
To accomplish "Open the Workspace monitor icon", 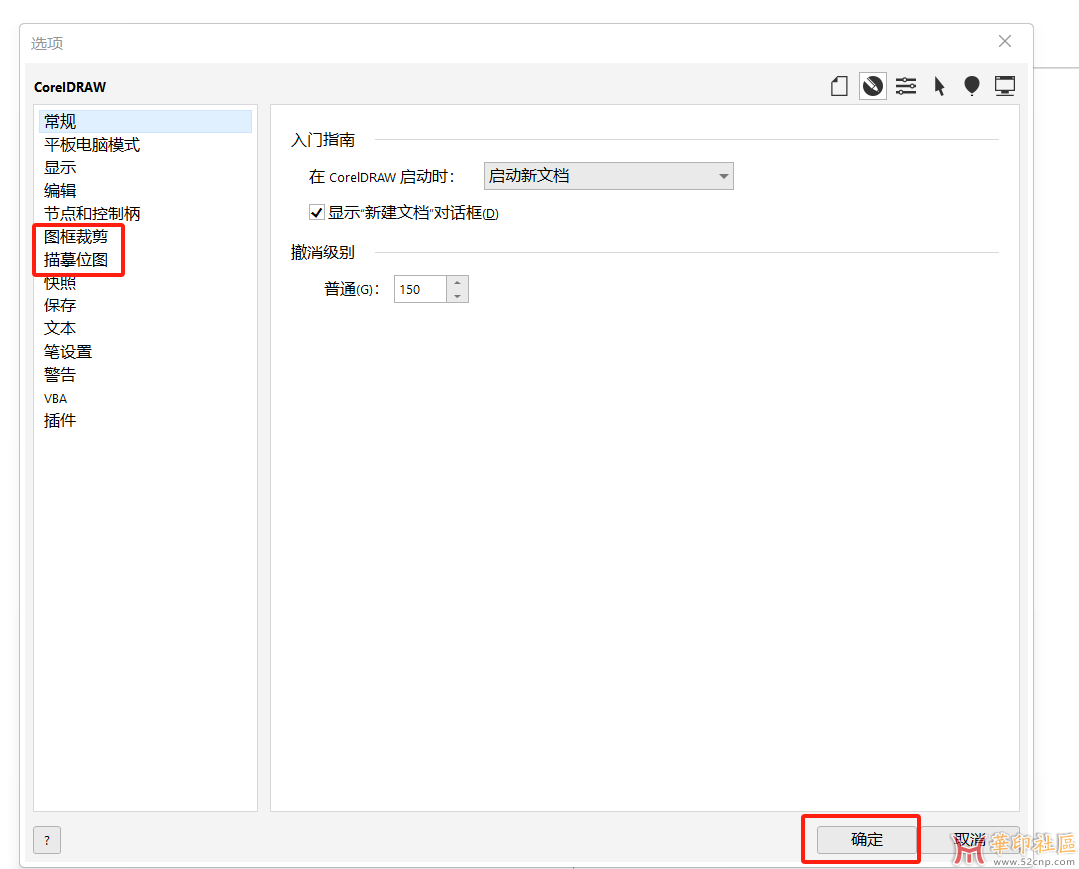I will point(1005,87).
